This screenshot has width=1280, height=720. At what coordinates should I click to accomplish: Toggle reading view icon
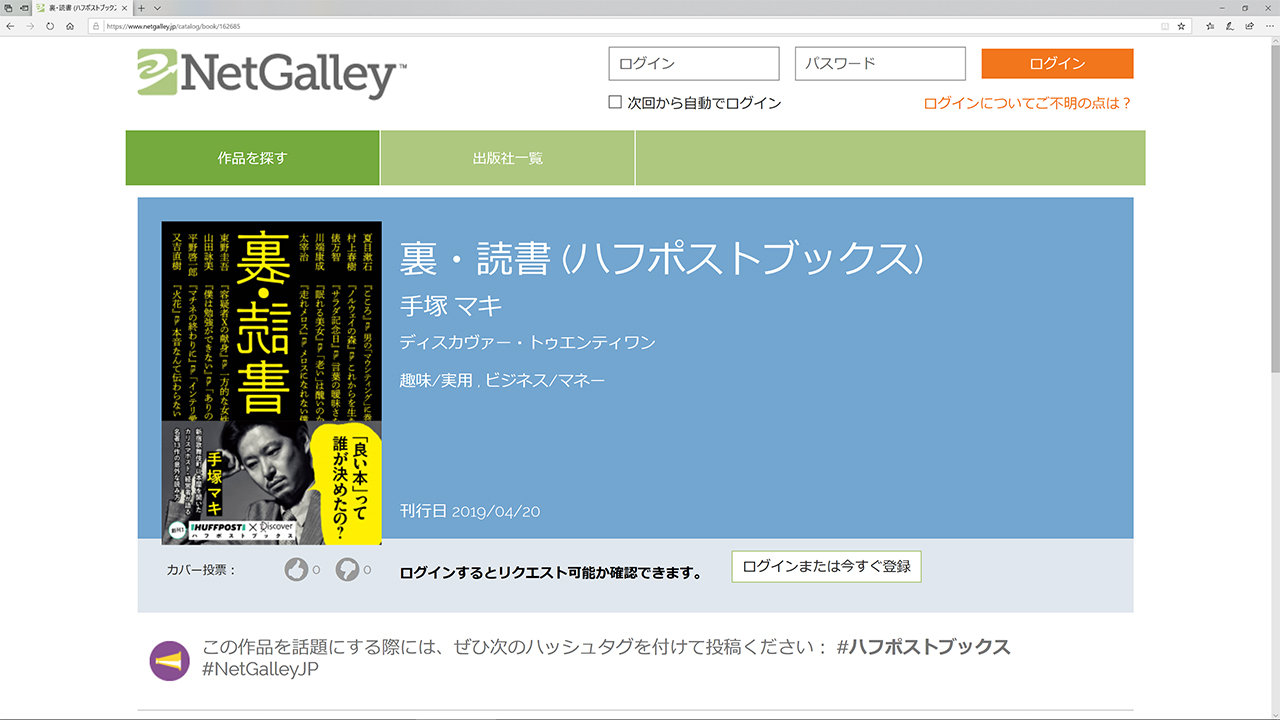1165,26
